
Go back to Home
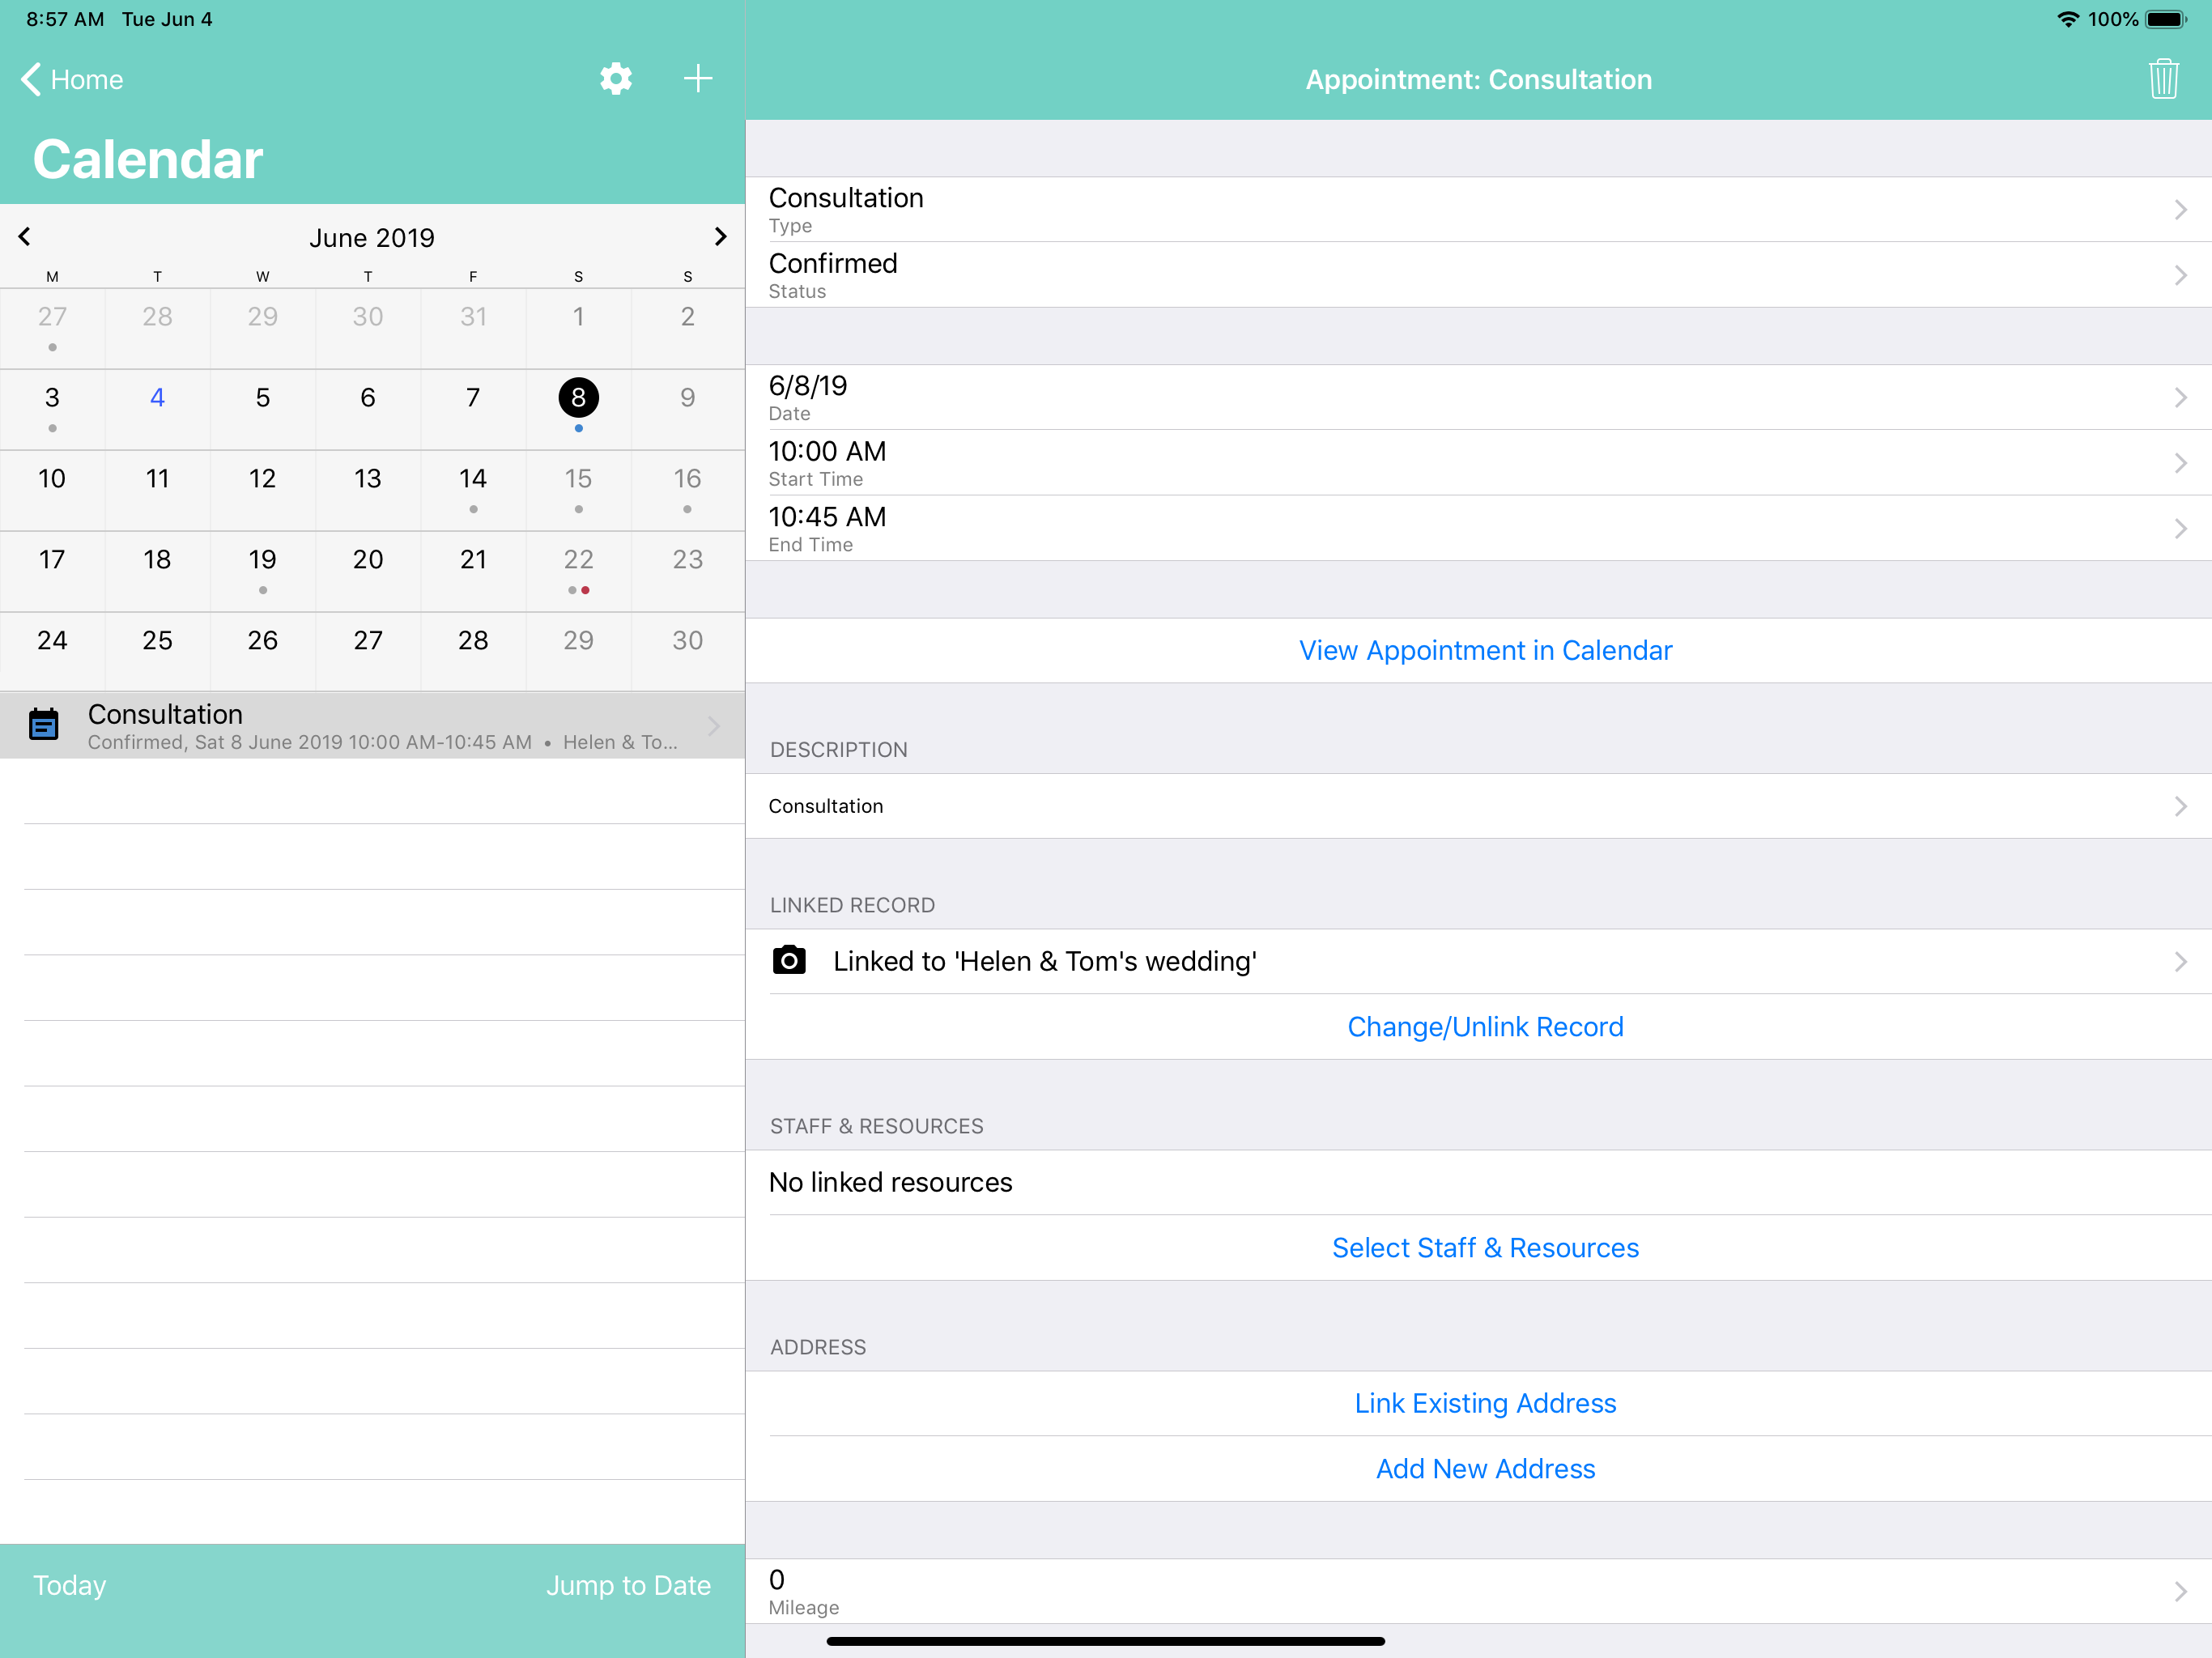pos(72,79)
